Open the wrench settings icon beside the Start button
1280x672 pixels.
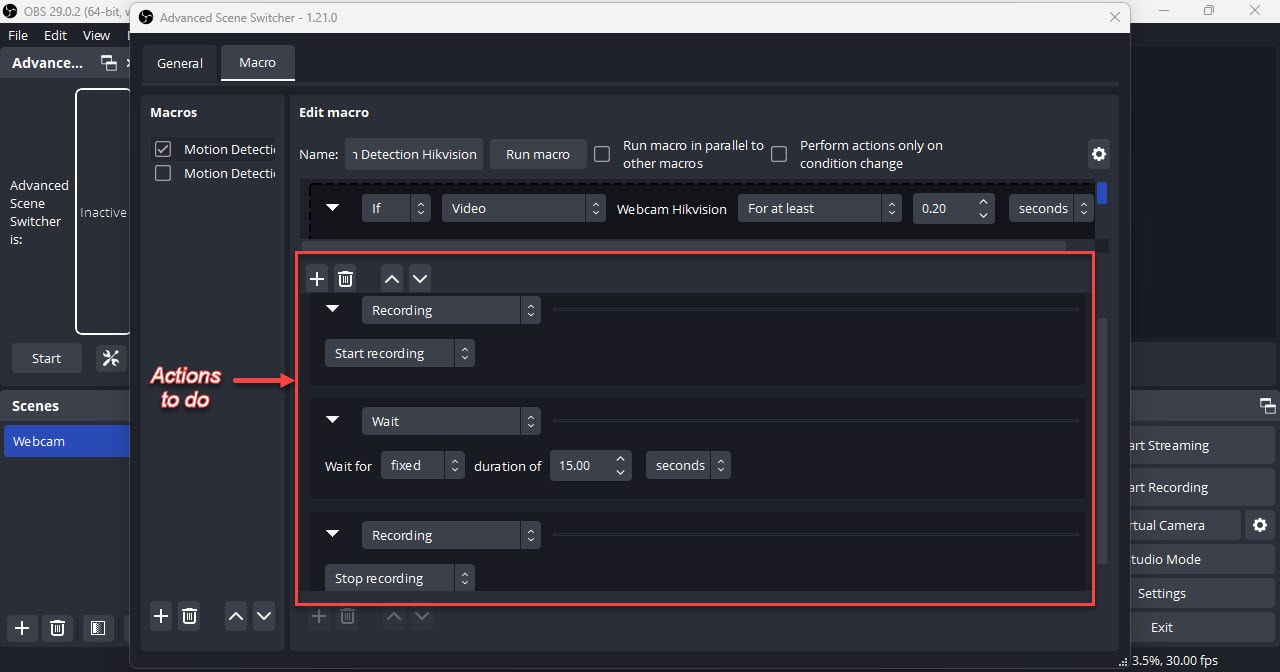pos(111,358)
